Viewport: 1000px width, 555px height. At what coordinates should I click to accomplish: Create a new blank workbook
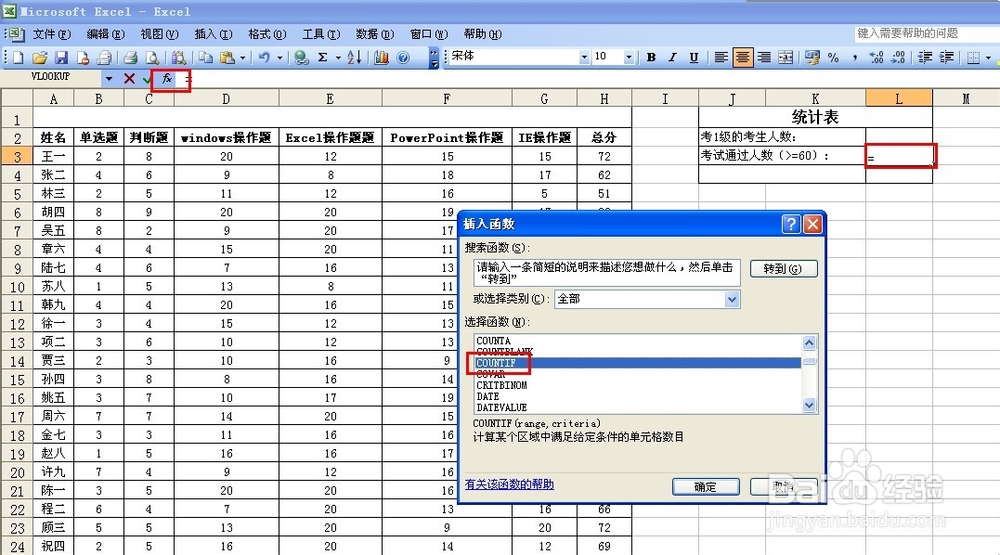(x=18, y=57)
